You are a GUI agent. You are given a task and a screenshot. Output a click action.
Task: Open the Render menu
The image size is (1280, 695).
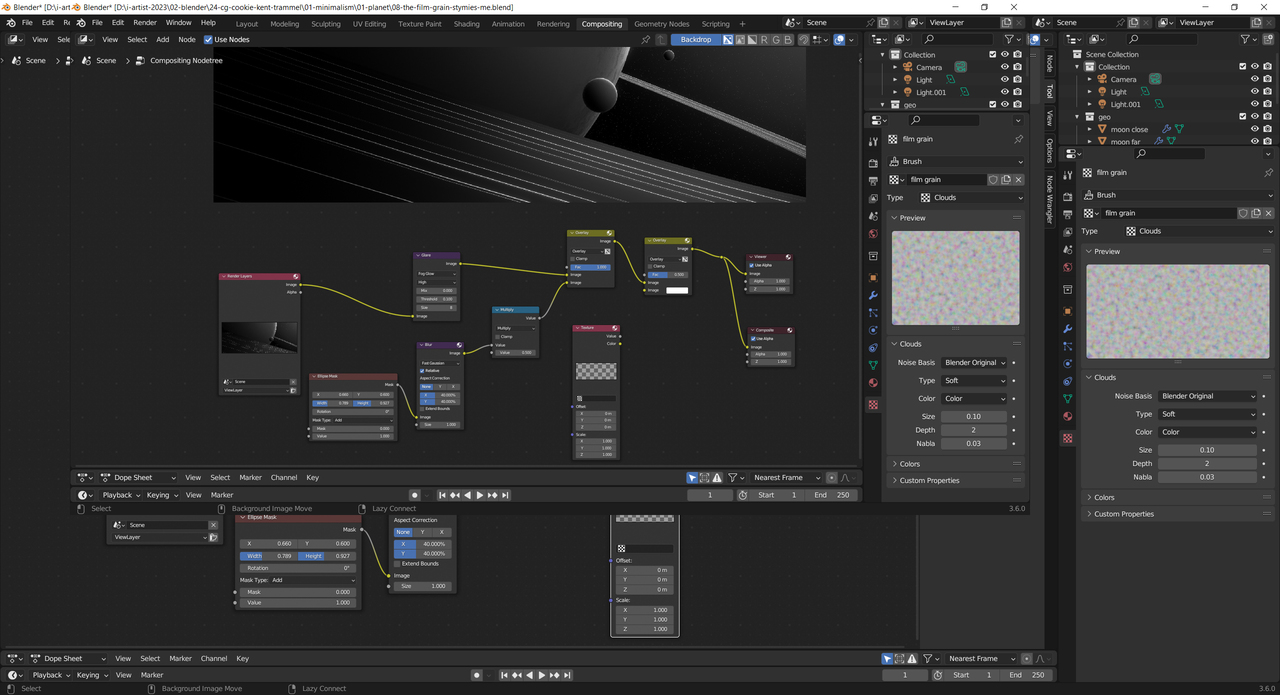click(x=145, y=22)
